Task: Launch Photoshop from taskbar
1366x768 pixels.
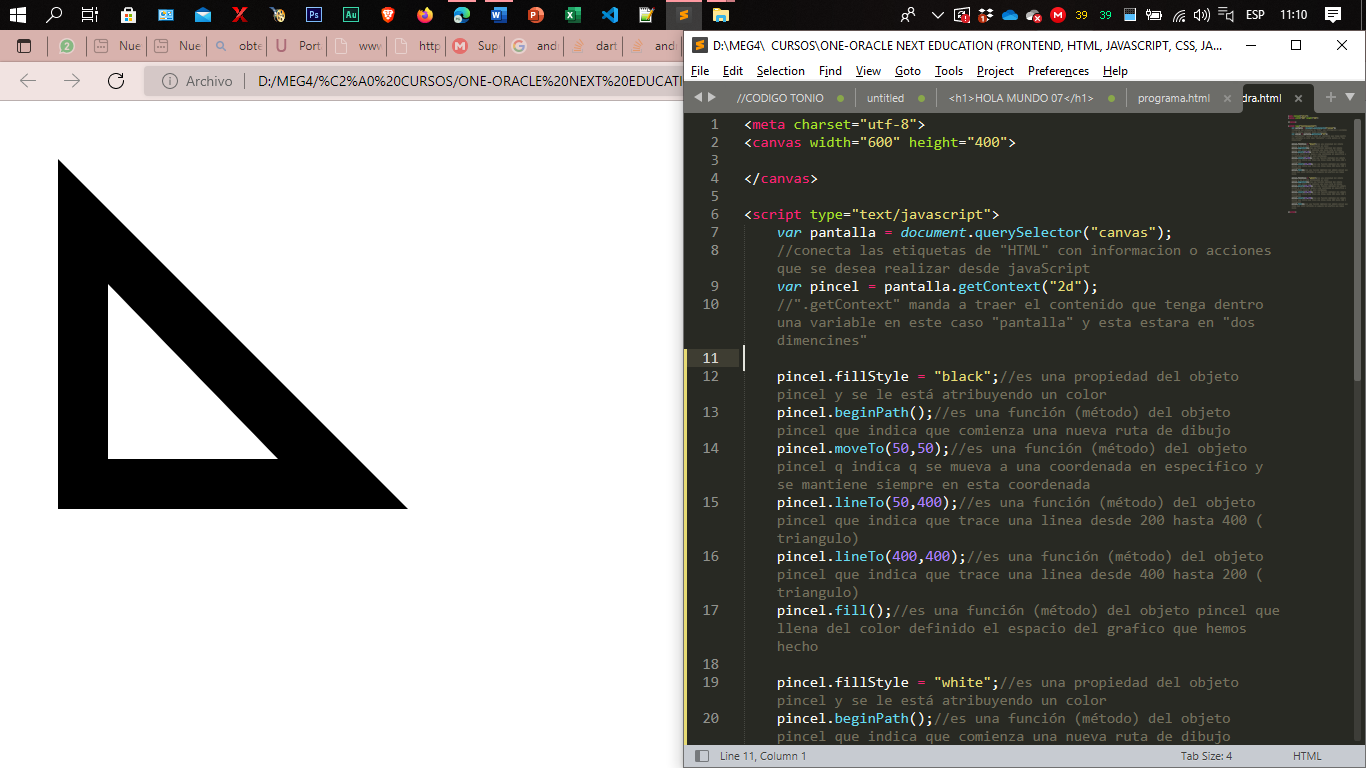Action: [314, 15]
